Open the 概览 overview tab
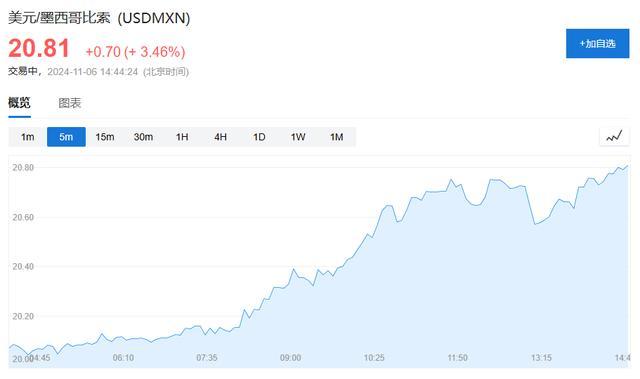 click(x=19, y=103)
